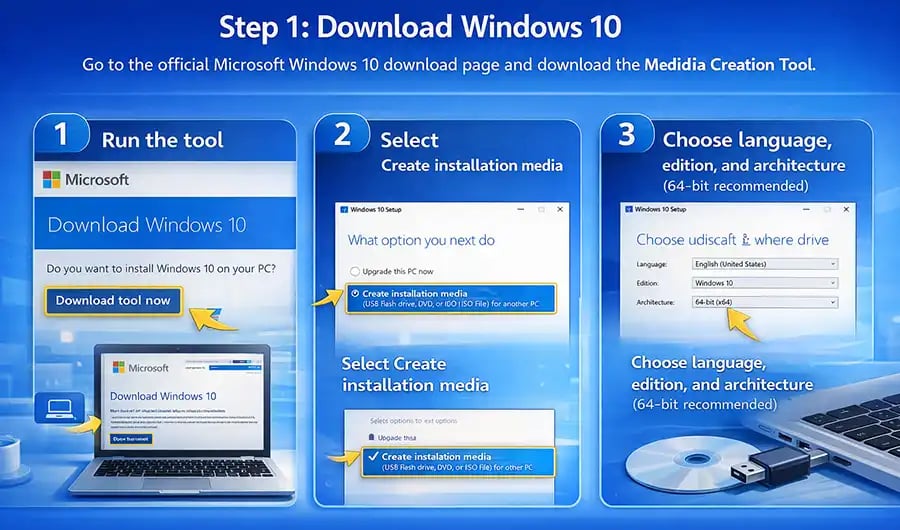Click the blue laptop icon beside the laptop

59,408
